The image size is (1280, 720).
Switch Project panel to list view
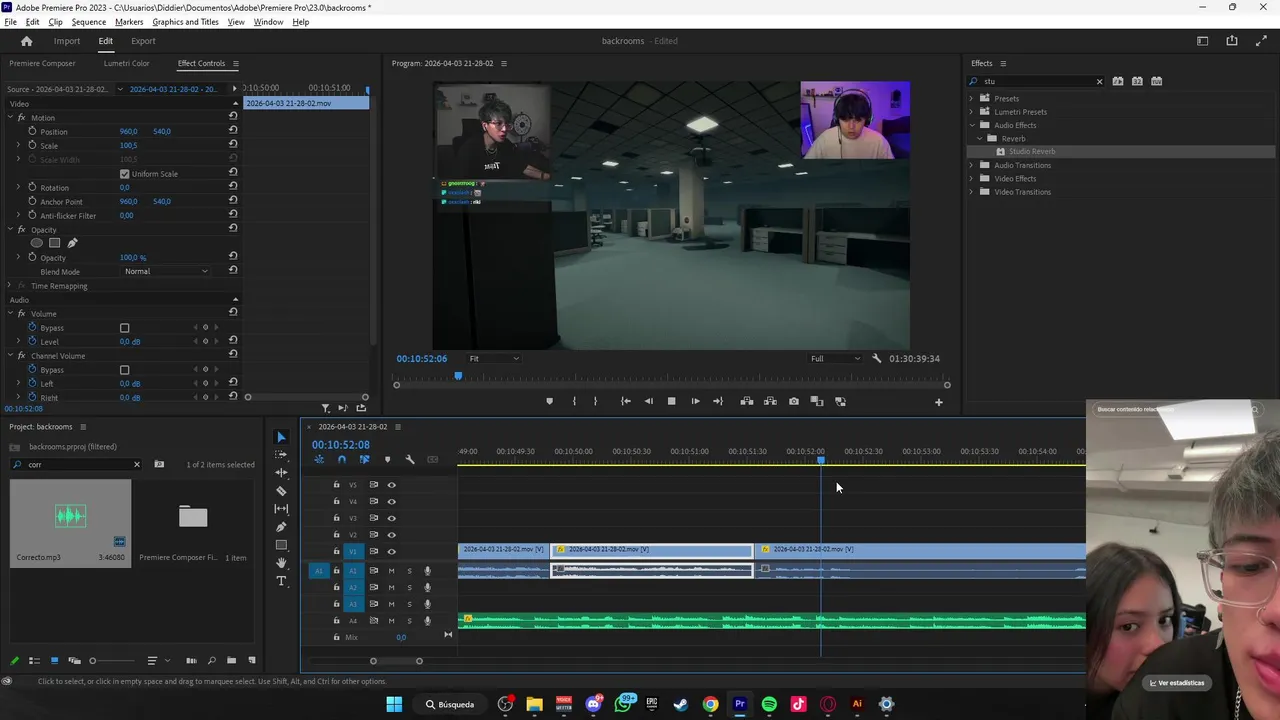(34, 660)
